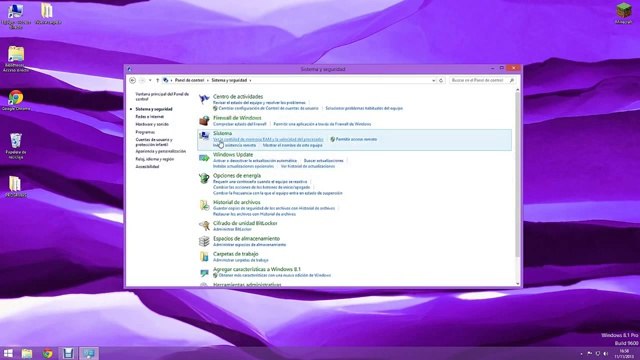
Task: Click Administrar carpetas de trabajo link
Action: pos(241,260)
